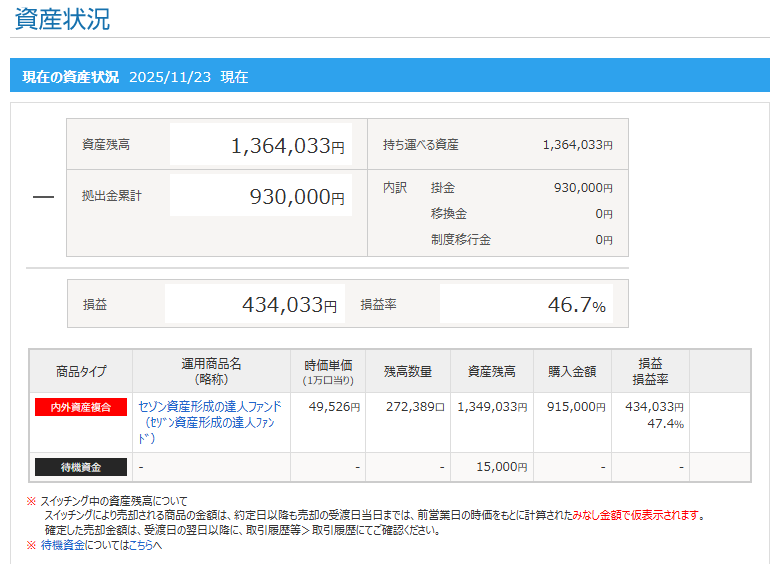Click the 資産残高 value 1,364,033円 box
Image resolution: width=774 pixels, height=564 pixels.
(x=260, y=145)
